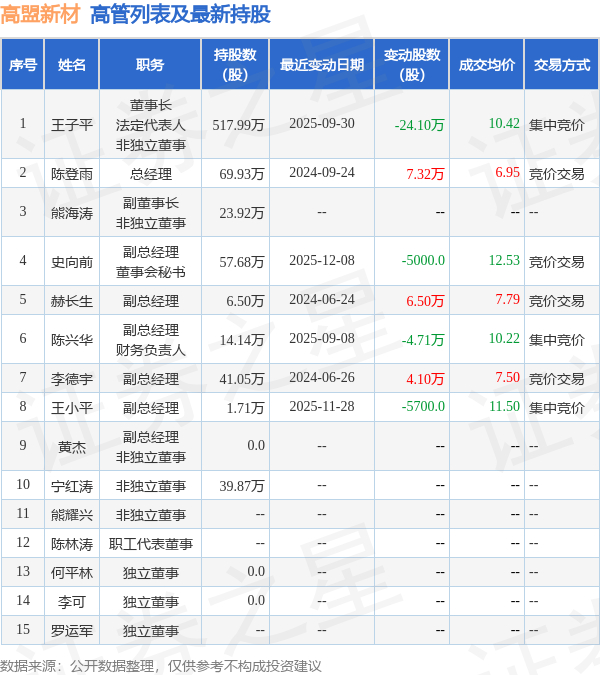Screen dimensions: 600x675
Task: Click average price 12.53
Action: tap(504, 260)
